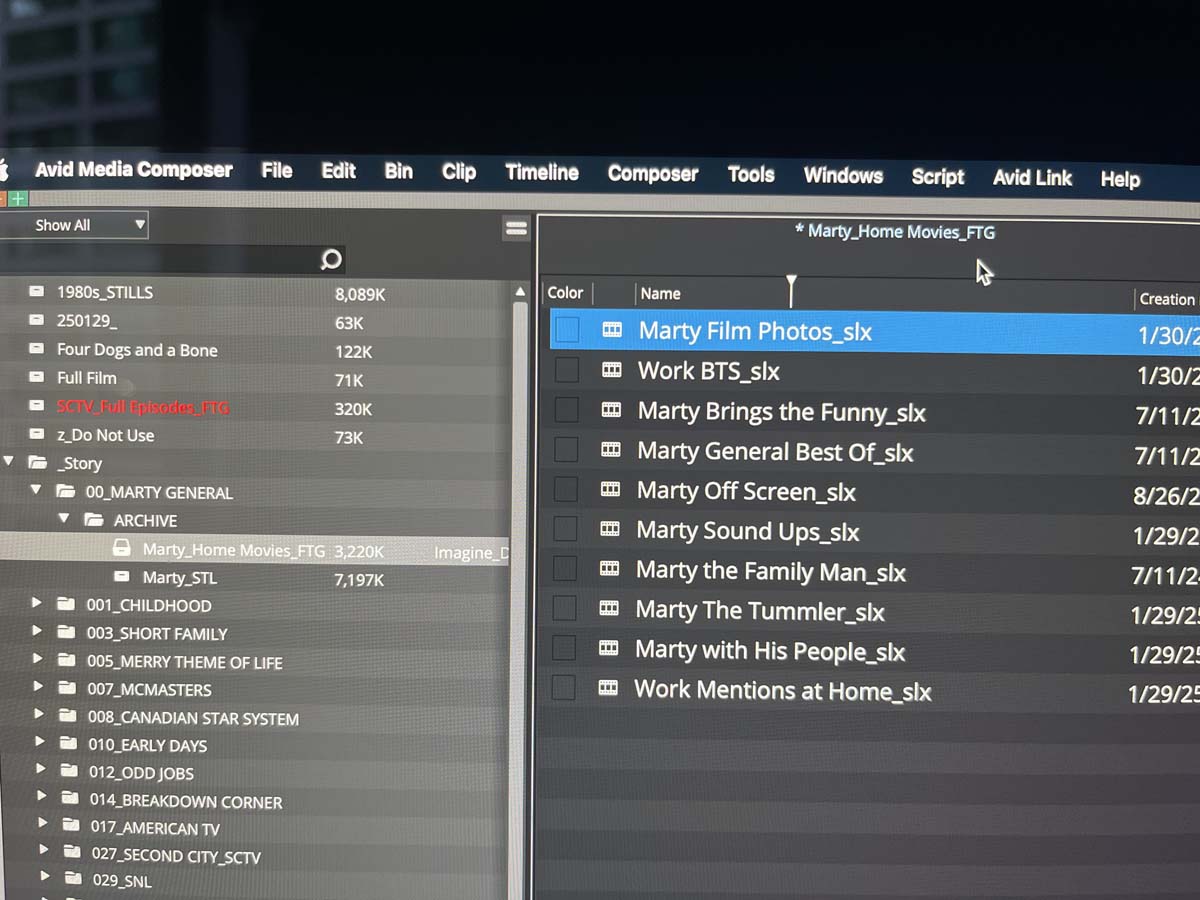Click color box for Marty The Tummler_slx
Image resolution: width=1200 pixels, height=900 pixels.
click(565, 608)
